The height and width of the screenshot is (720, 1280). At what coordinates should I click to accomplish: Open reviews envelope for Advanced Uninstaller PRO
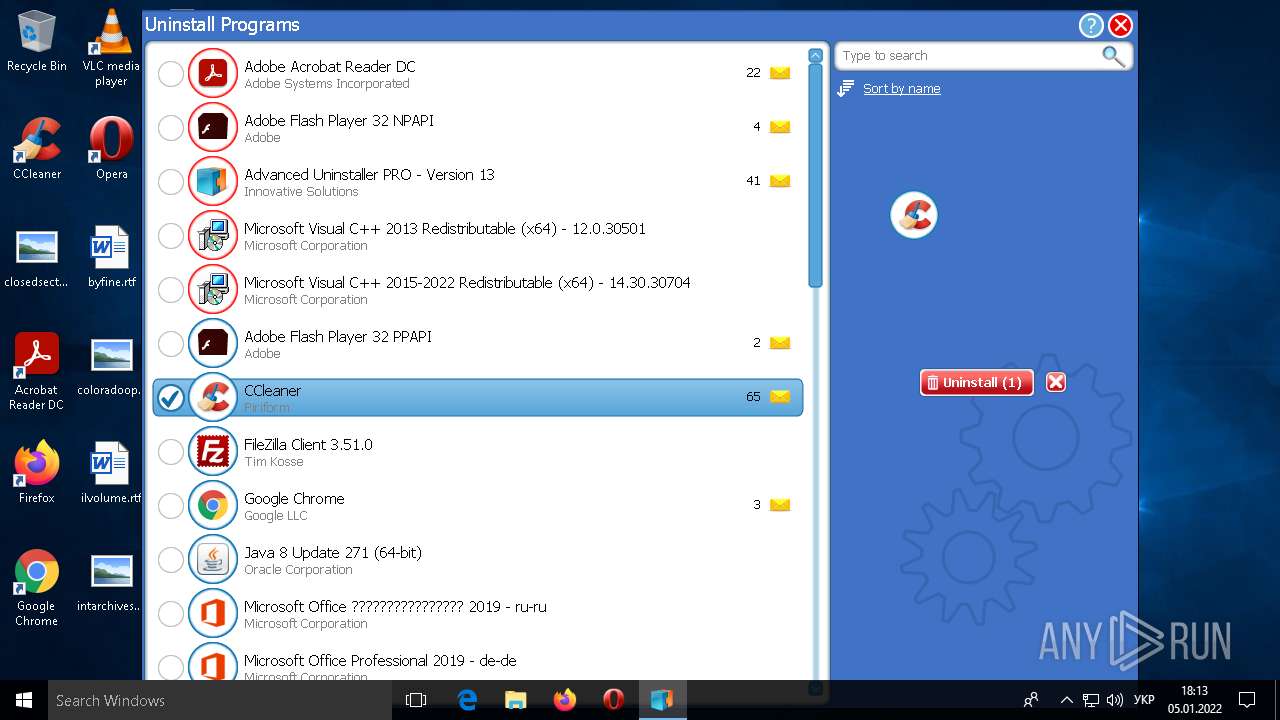click(x=780, y=181)
